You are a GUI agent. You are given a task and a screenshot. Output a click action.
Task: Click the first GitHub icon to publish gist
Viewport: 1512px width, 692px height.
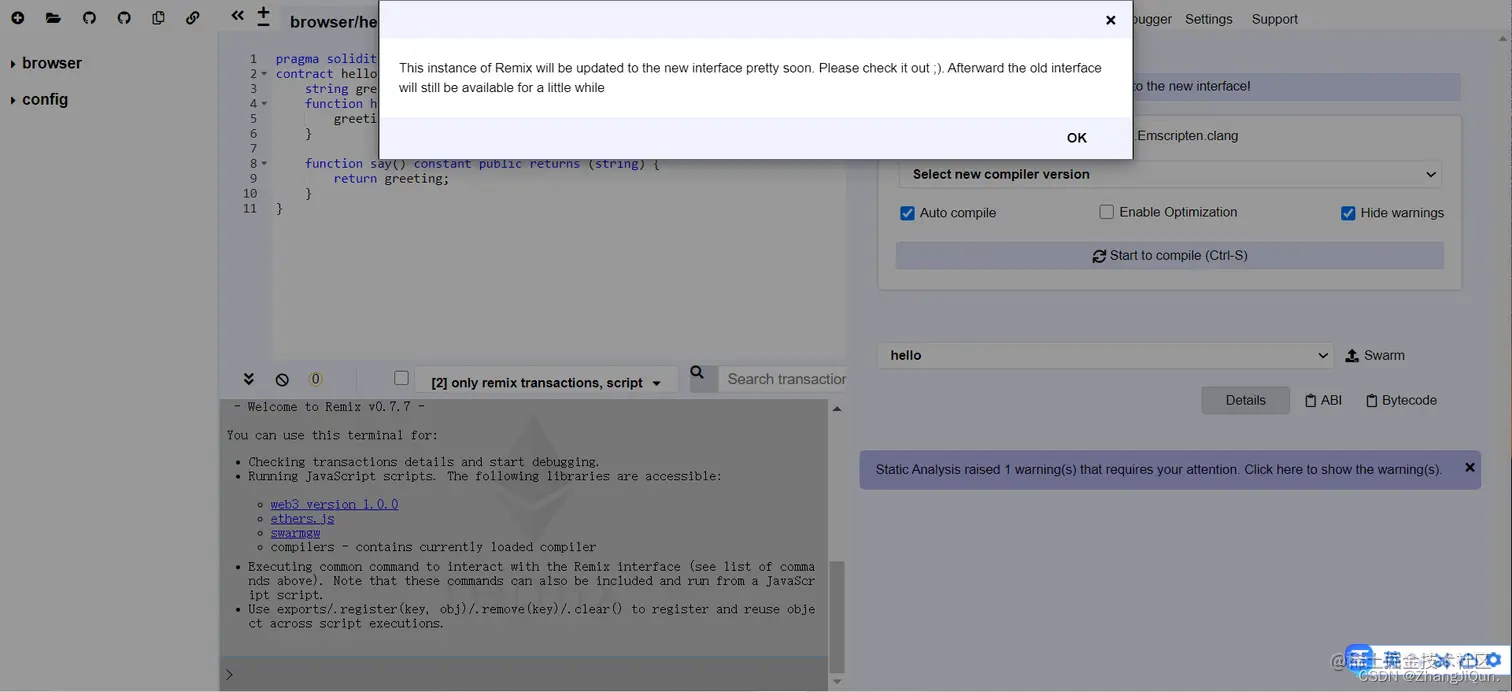89,18
